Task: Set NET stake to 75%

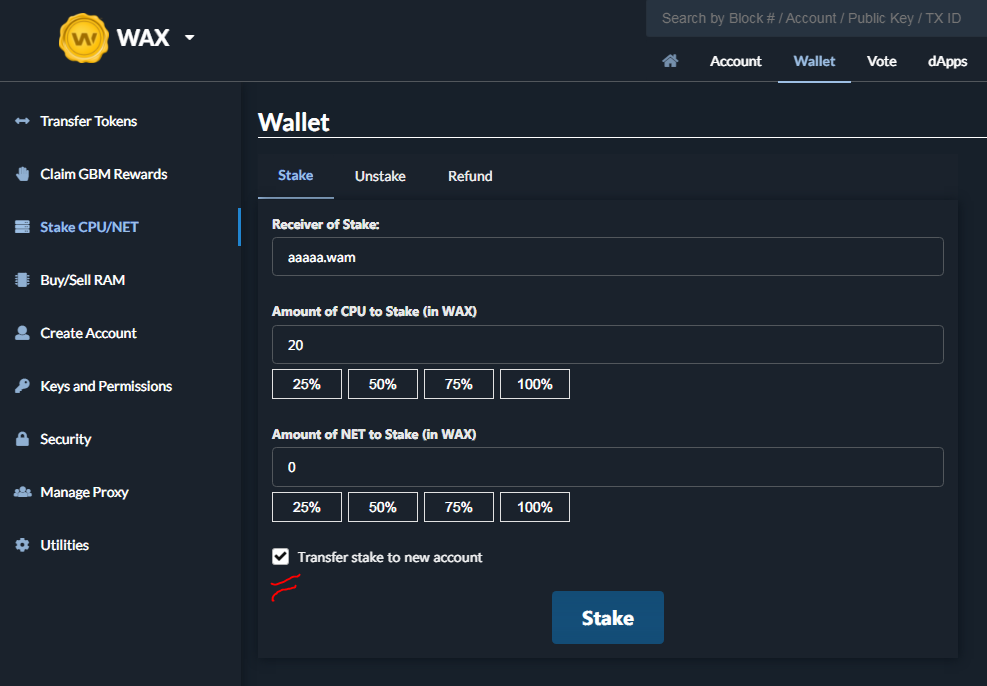Action: (459, 507)
